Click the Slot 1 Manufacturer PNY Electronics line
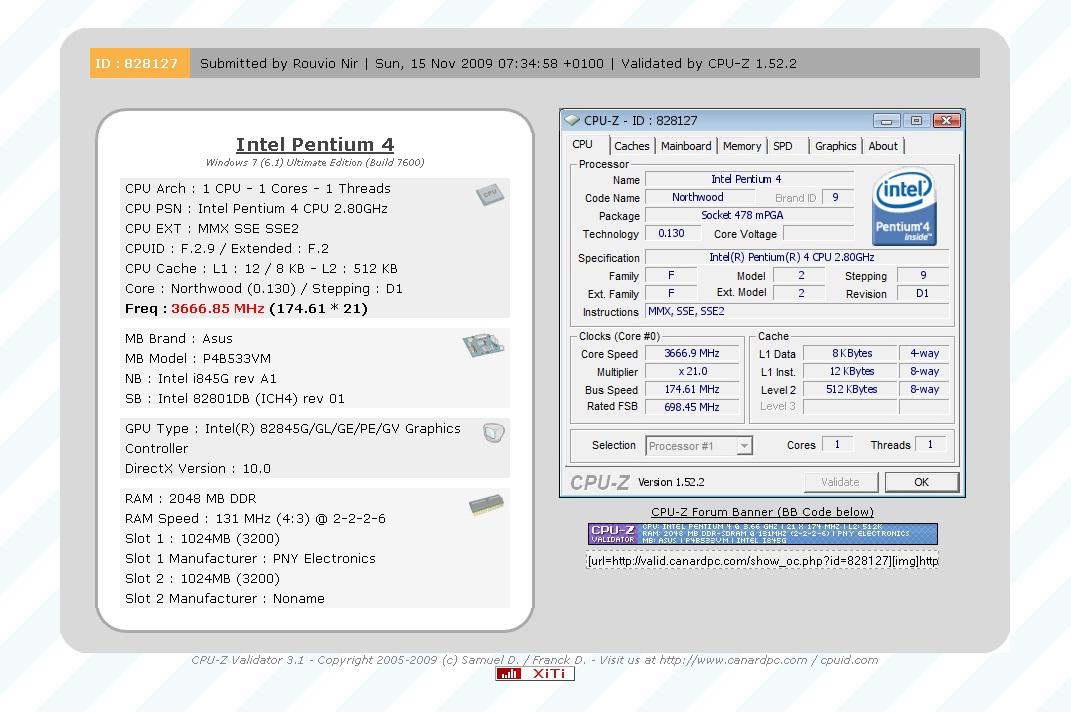This screenshot has width=1071, height=712. [x=250, y=558]
